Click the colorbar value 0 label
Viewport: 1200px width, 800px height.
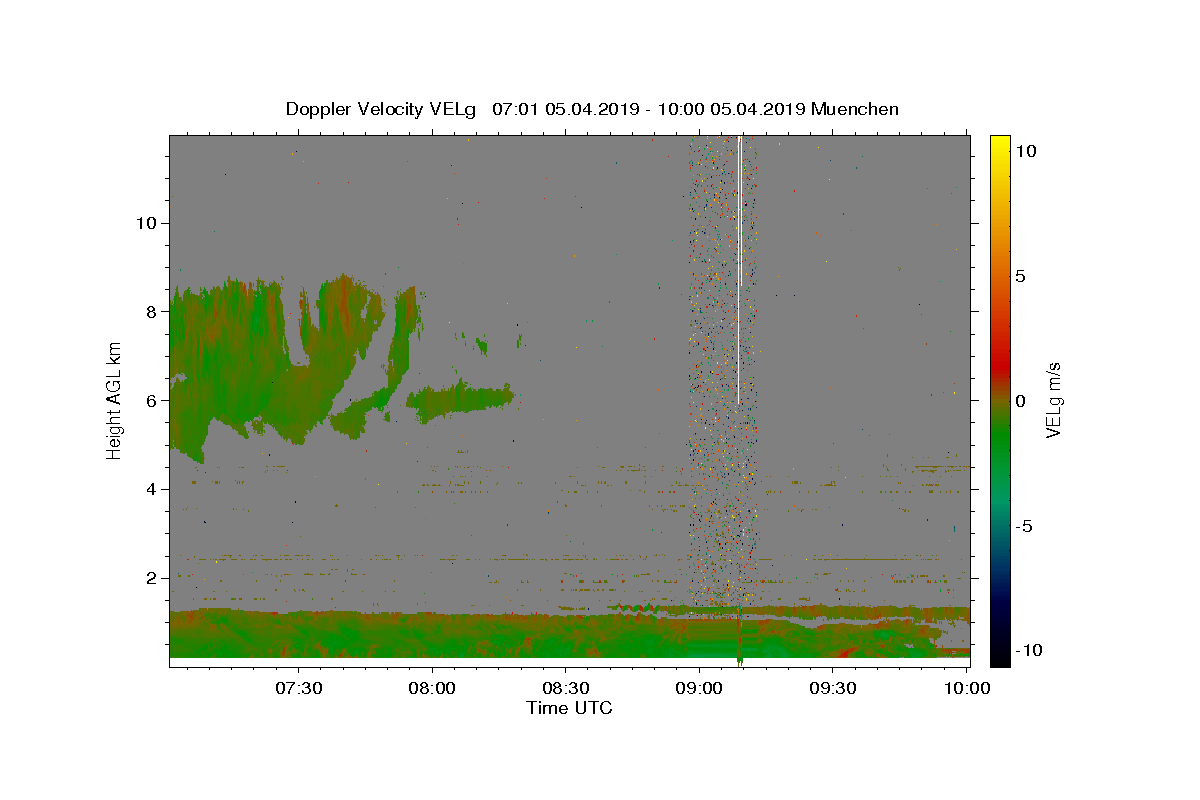1020,400
